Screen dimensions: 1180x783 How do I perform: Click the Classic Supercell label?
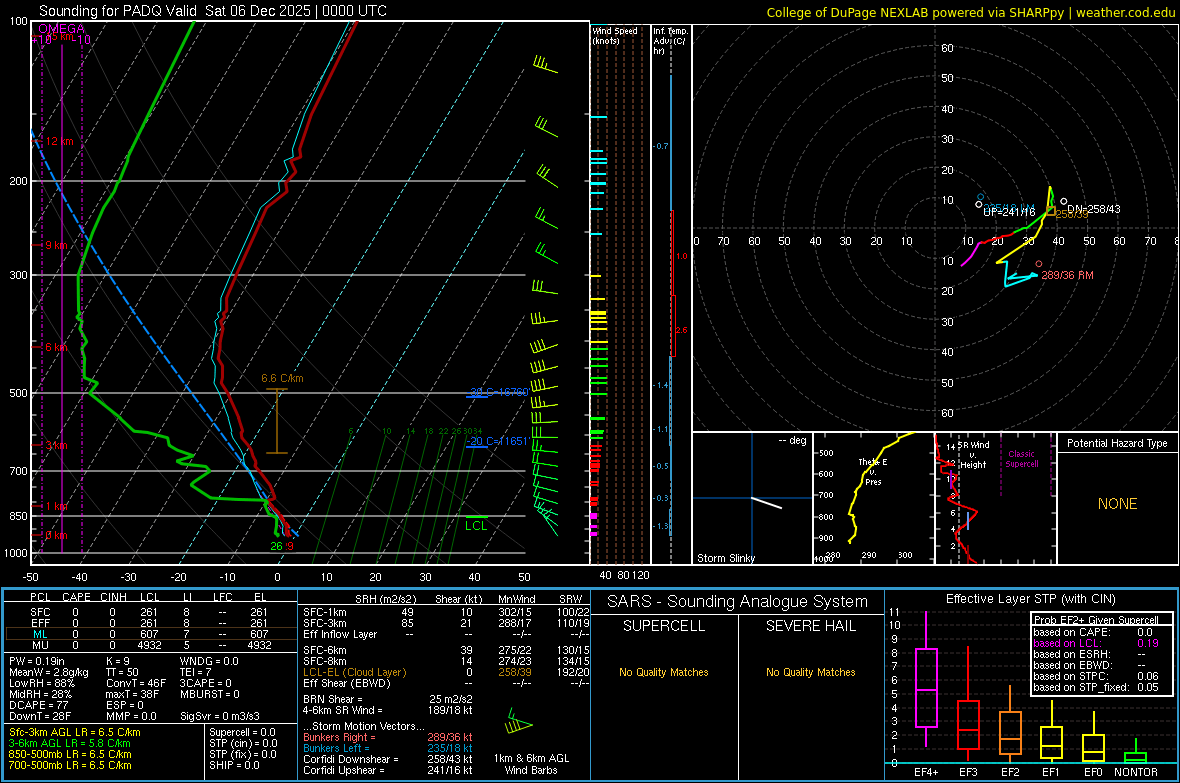pos(1021,459)
